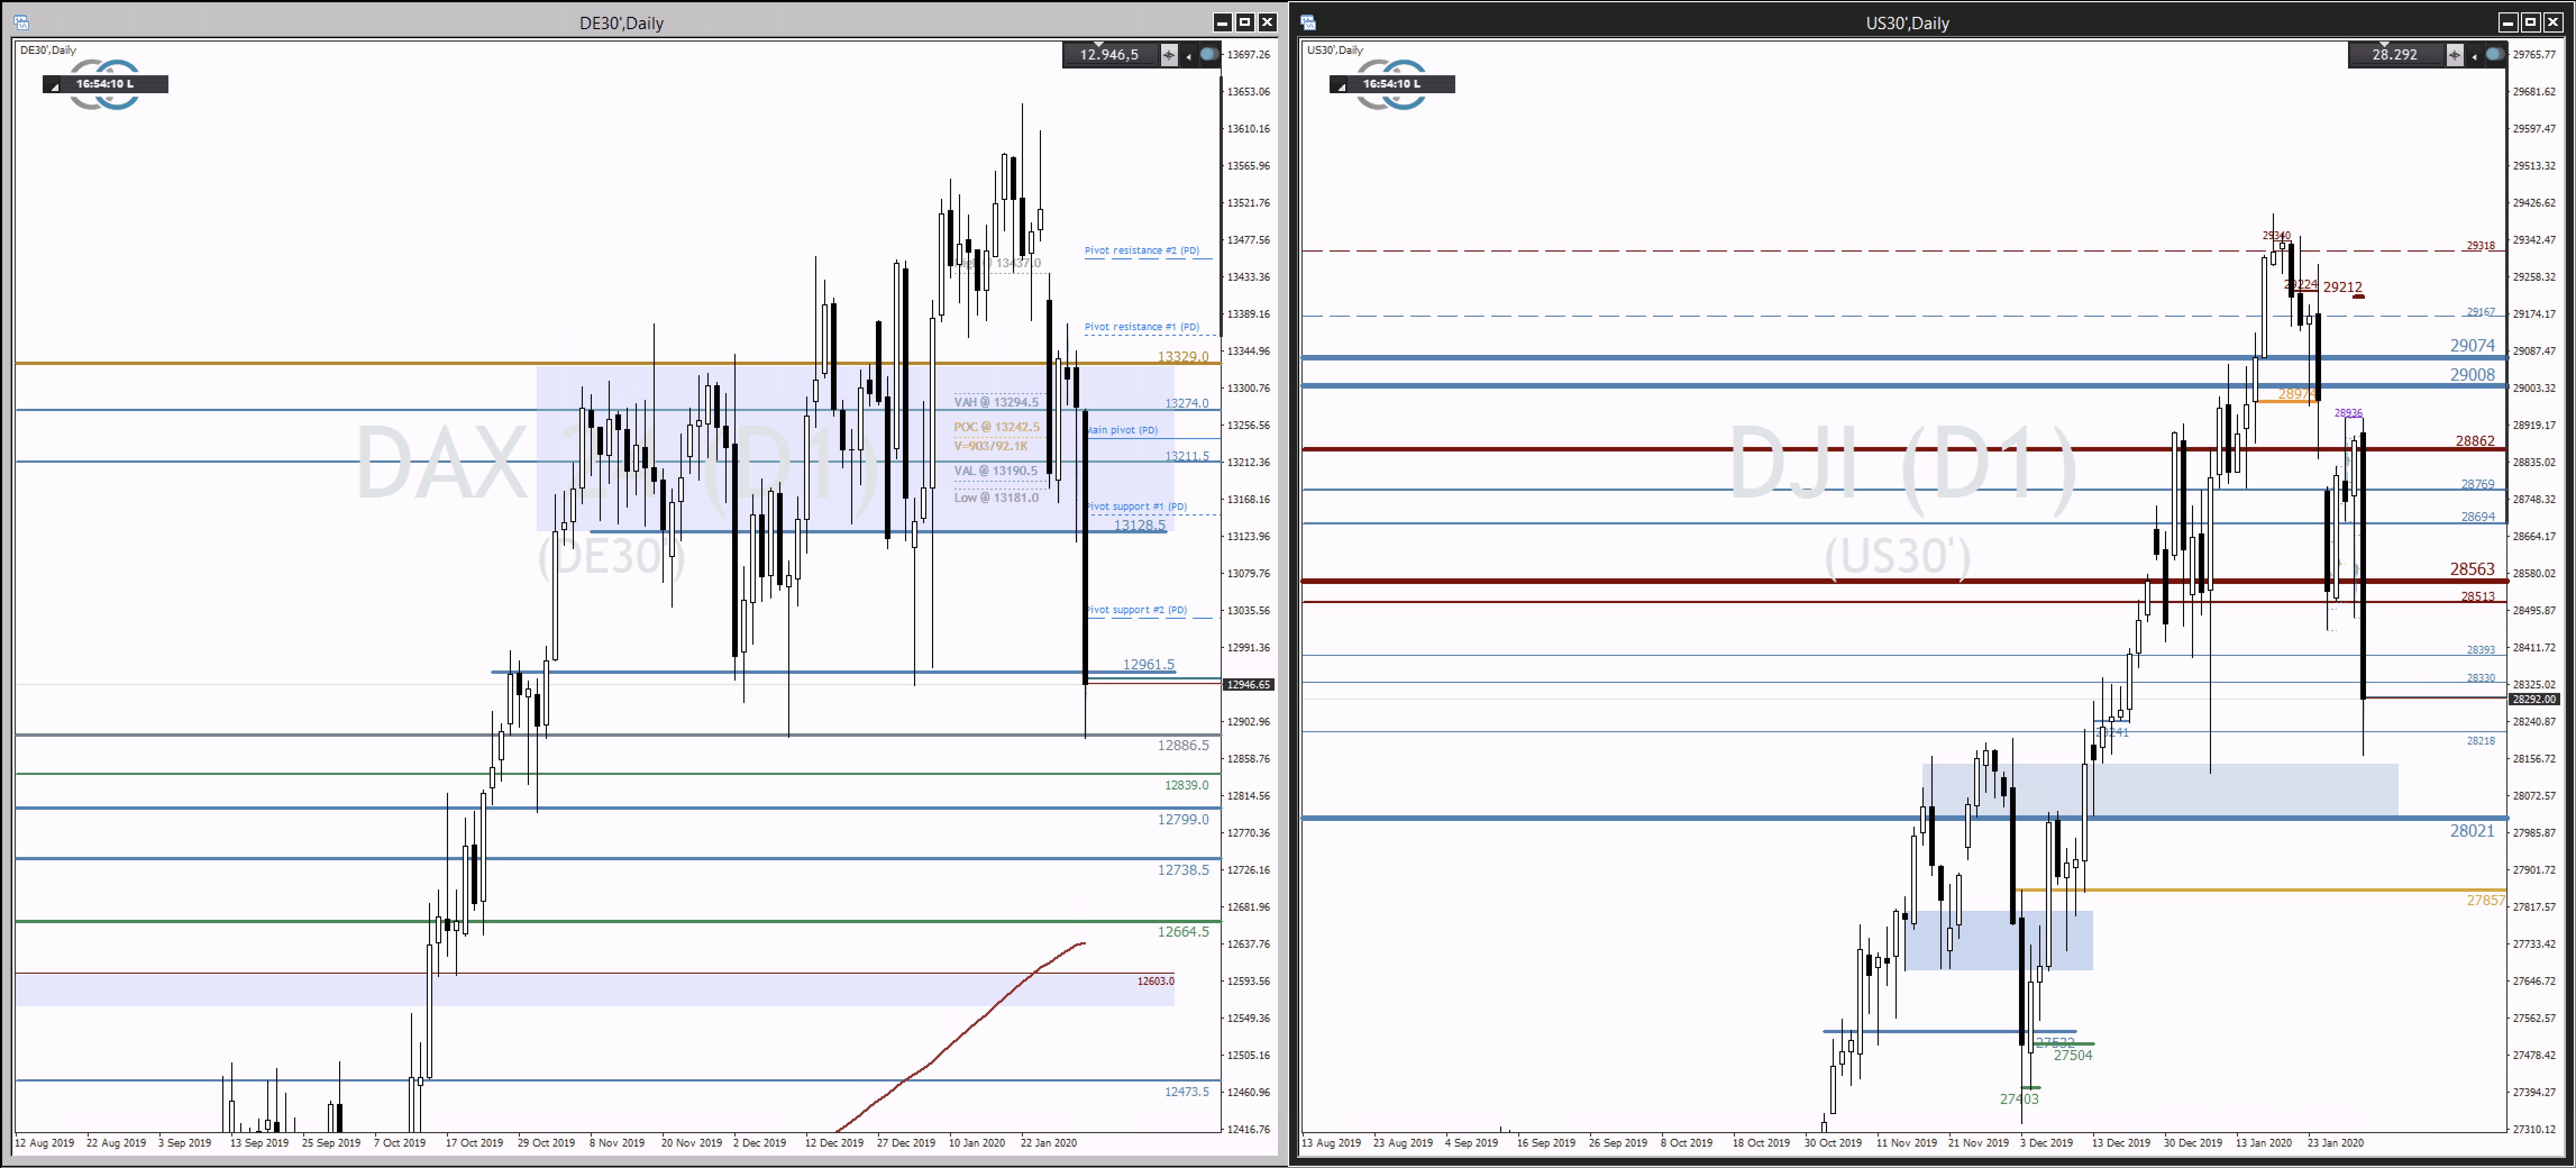This screenshot has width=2576, height=1168.
Task: Select the green 12839.0 level label
Action: coord(1187,785)
